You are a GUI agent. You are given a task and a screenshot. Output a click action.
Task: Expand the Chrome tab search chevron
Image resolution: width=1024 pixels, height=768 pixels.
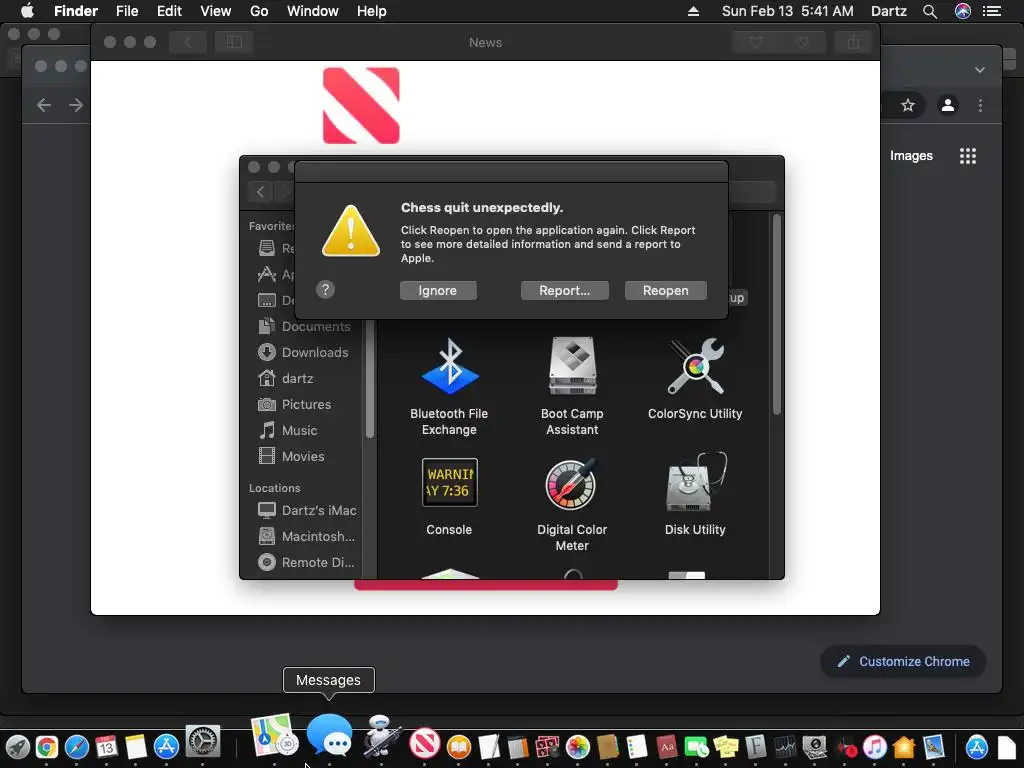point(980,69)
